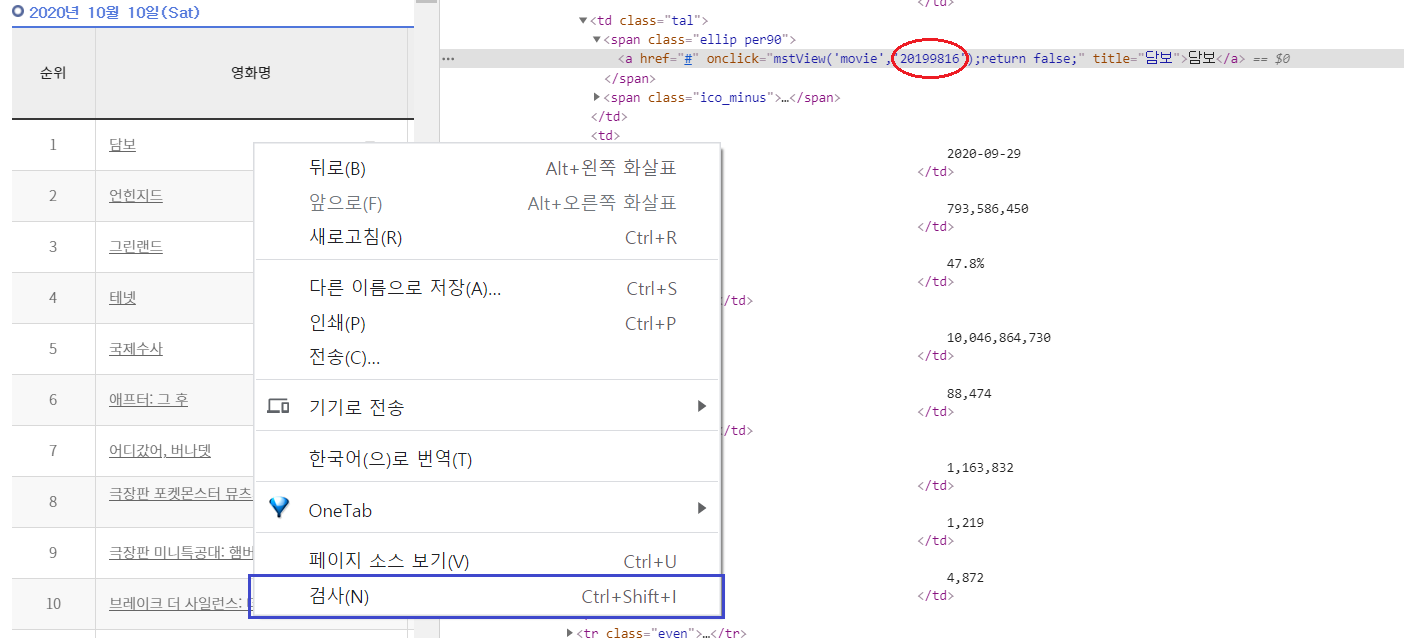Open the movie link 테넷

122,298
